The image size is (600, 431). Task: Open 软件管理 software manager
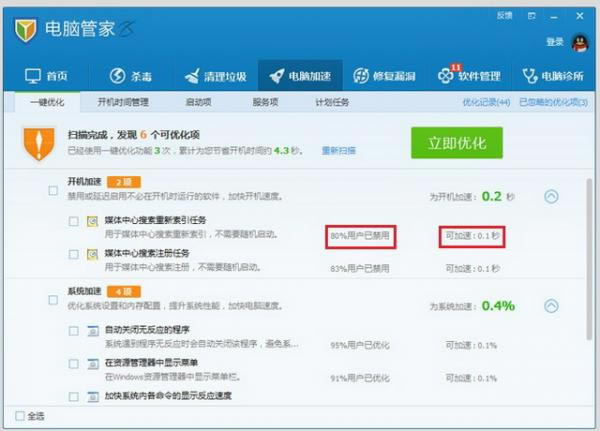(468, 76)
